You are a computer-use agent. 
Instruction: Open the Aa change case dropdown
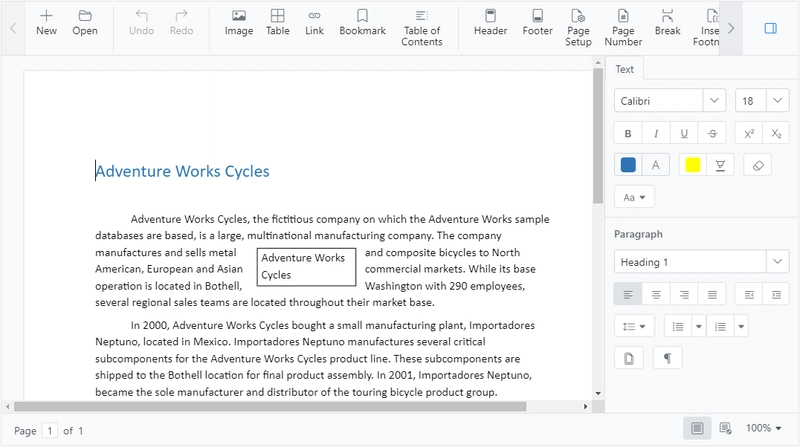[634, 197]
